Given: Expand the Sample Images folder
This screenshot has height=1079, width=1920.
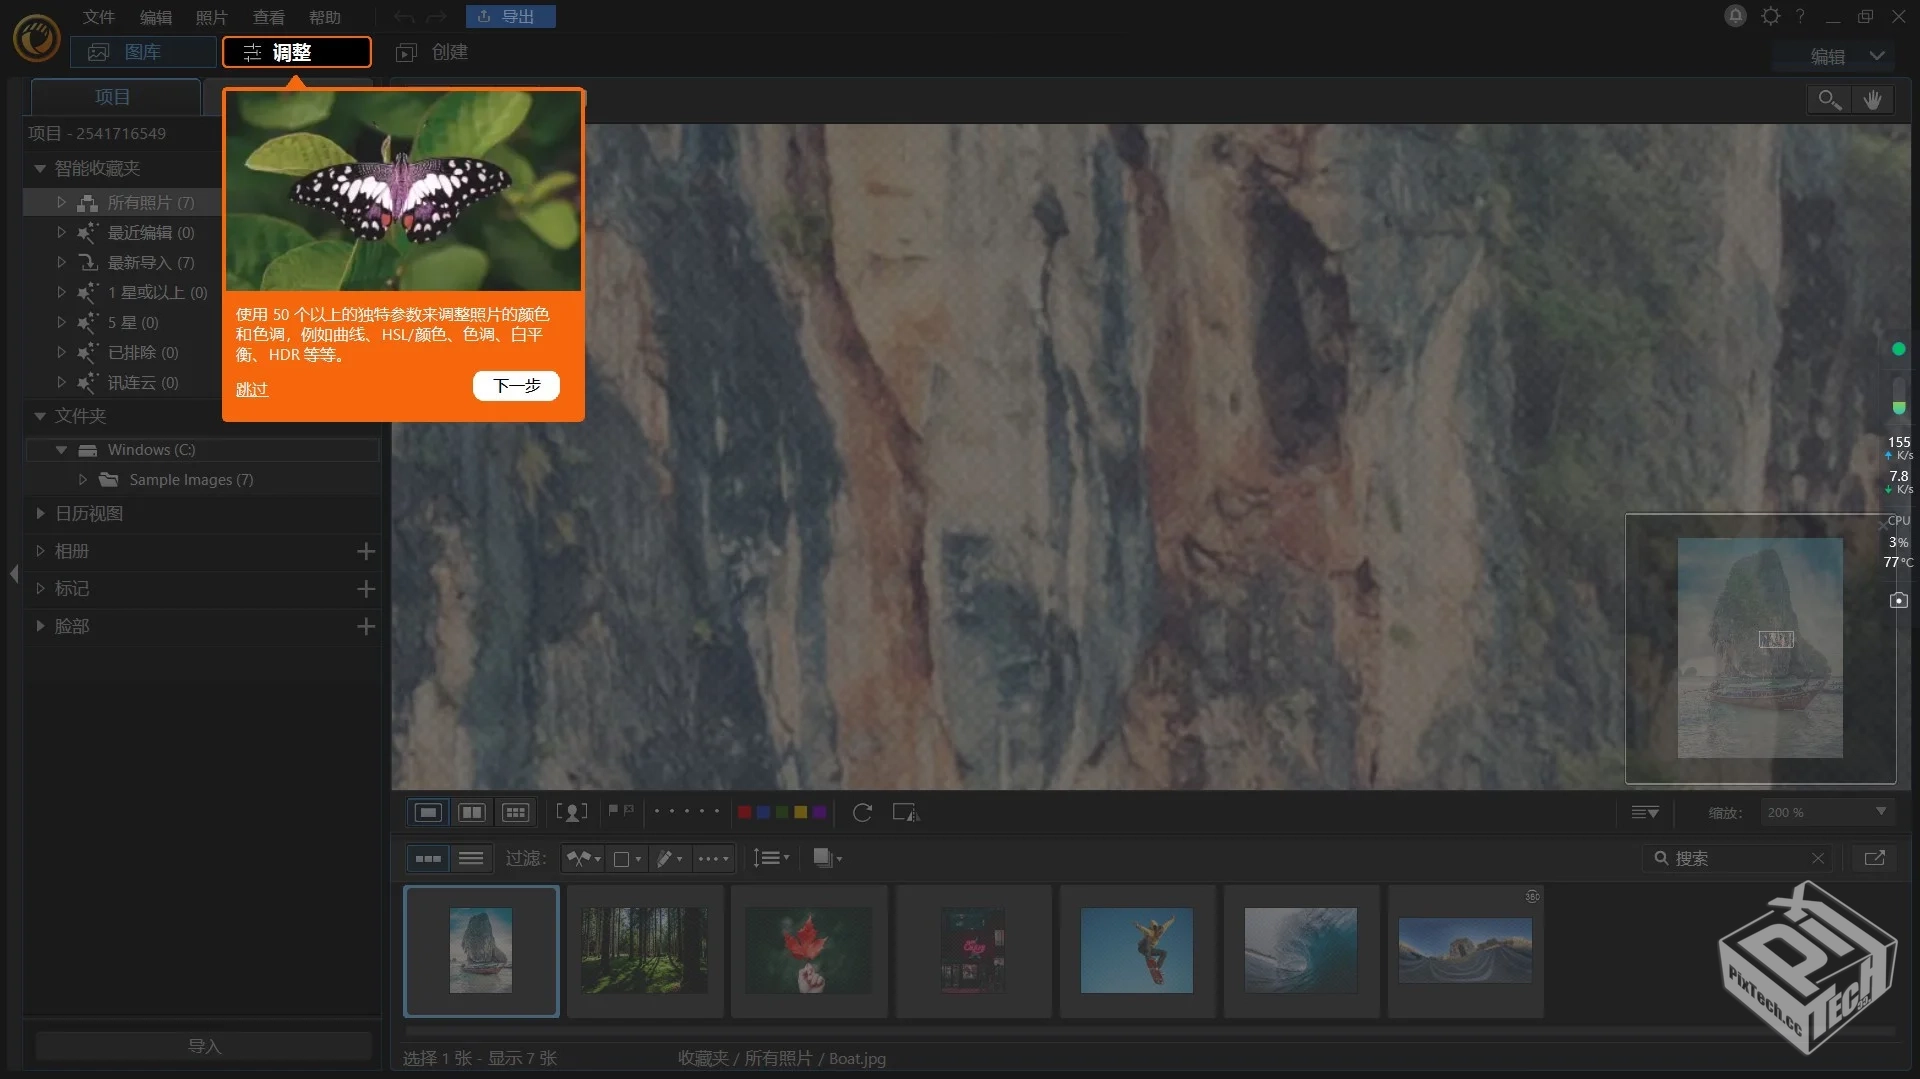Looking at the screenshot, I should (x=84, y=480).
